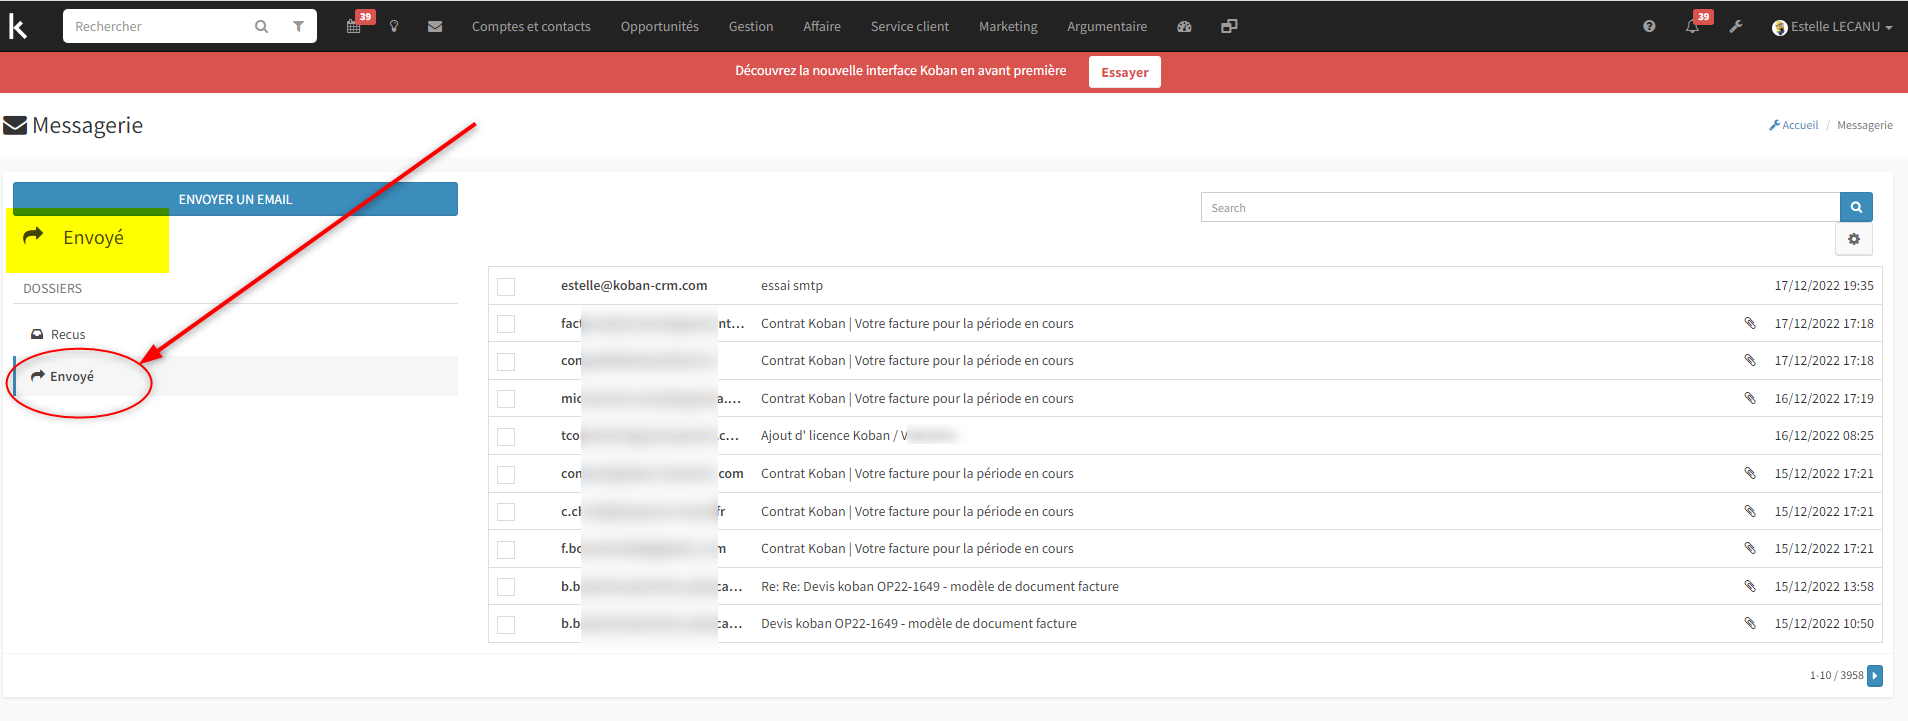
Task: Tick checkbox for Re: Re: Devis koban email
Action: (x=506, y=587)
